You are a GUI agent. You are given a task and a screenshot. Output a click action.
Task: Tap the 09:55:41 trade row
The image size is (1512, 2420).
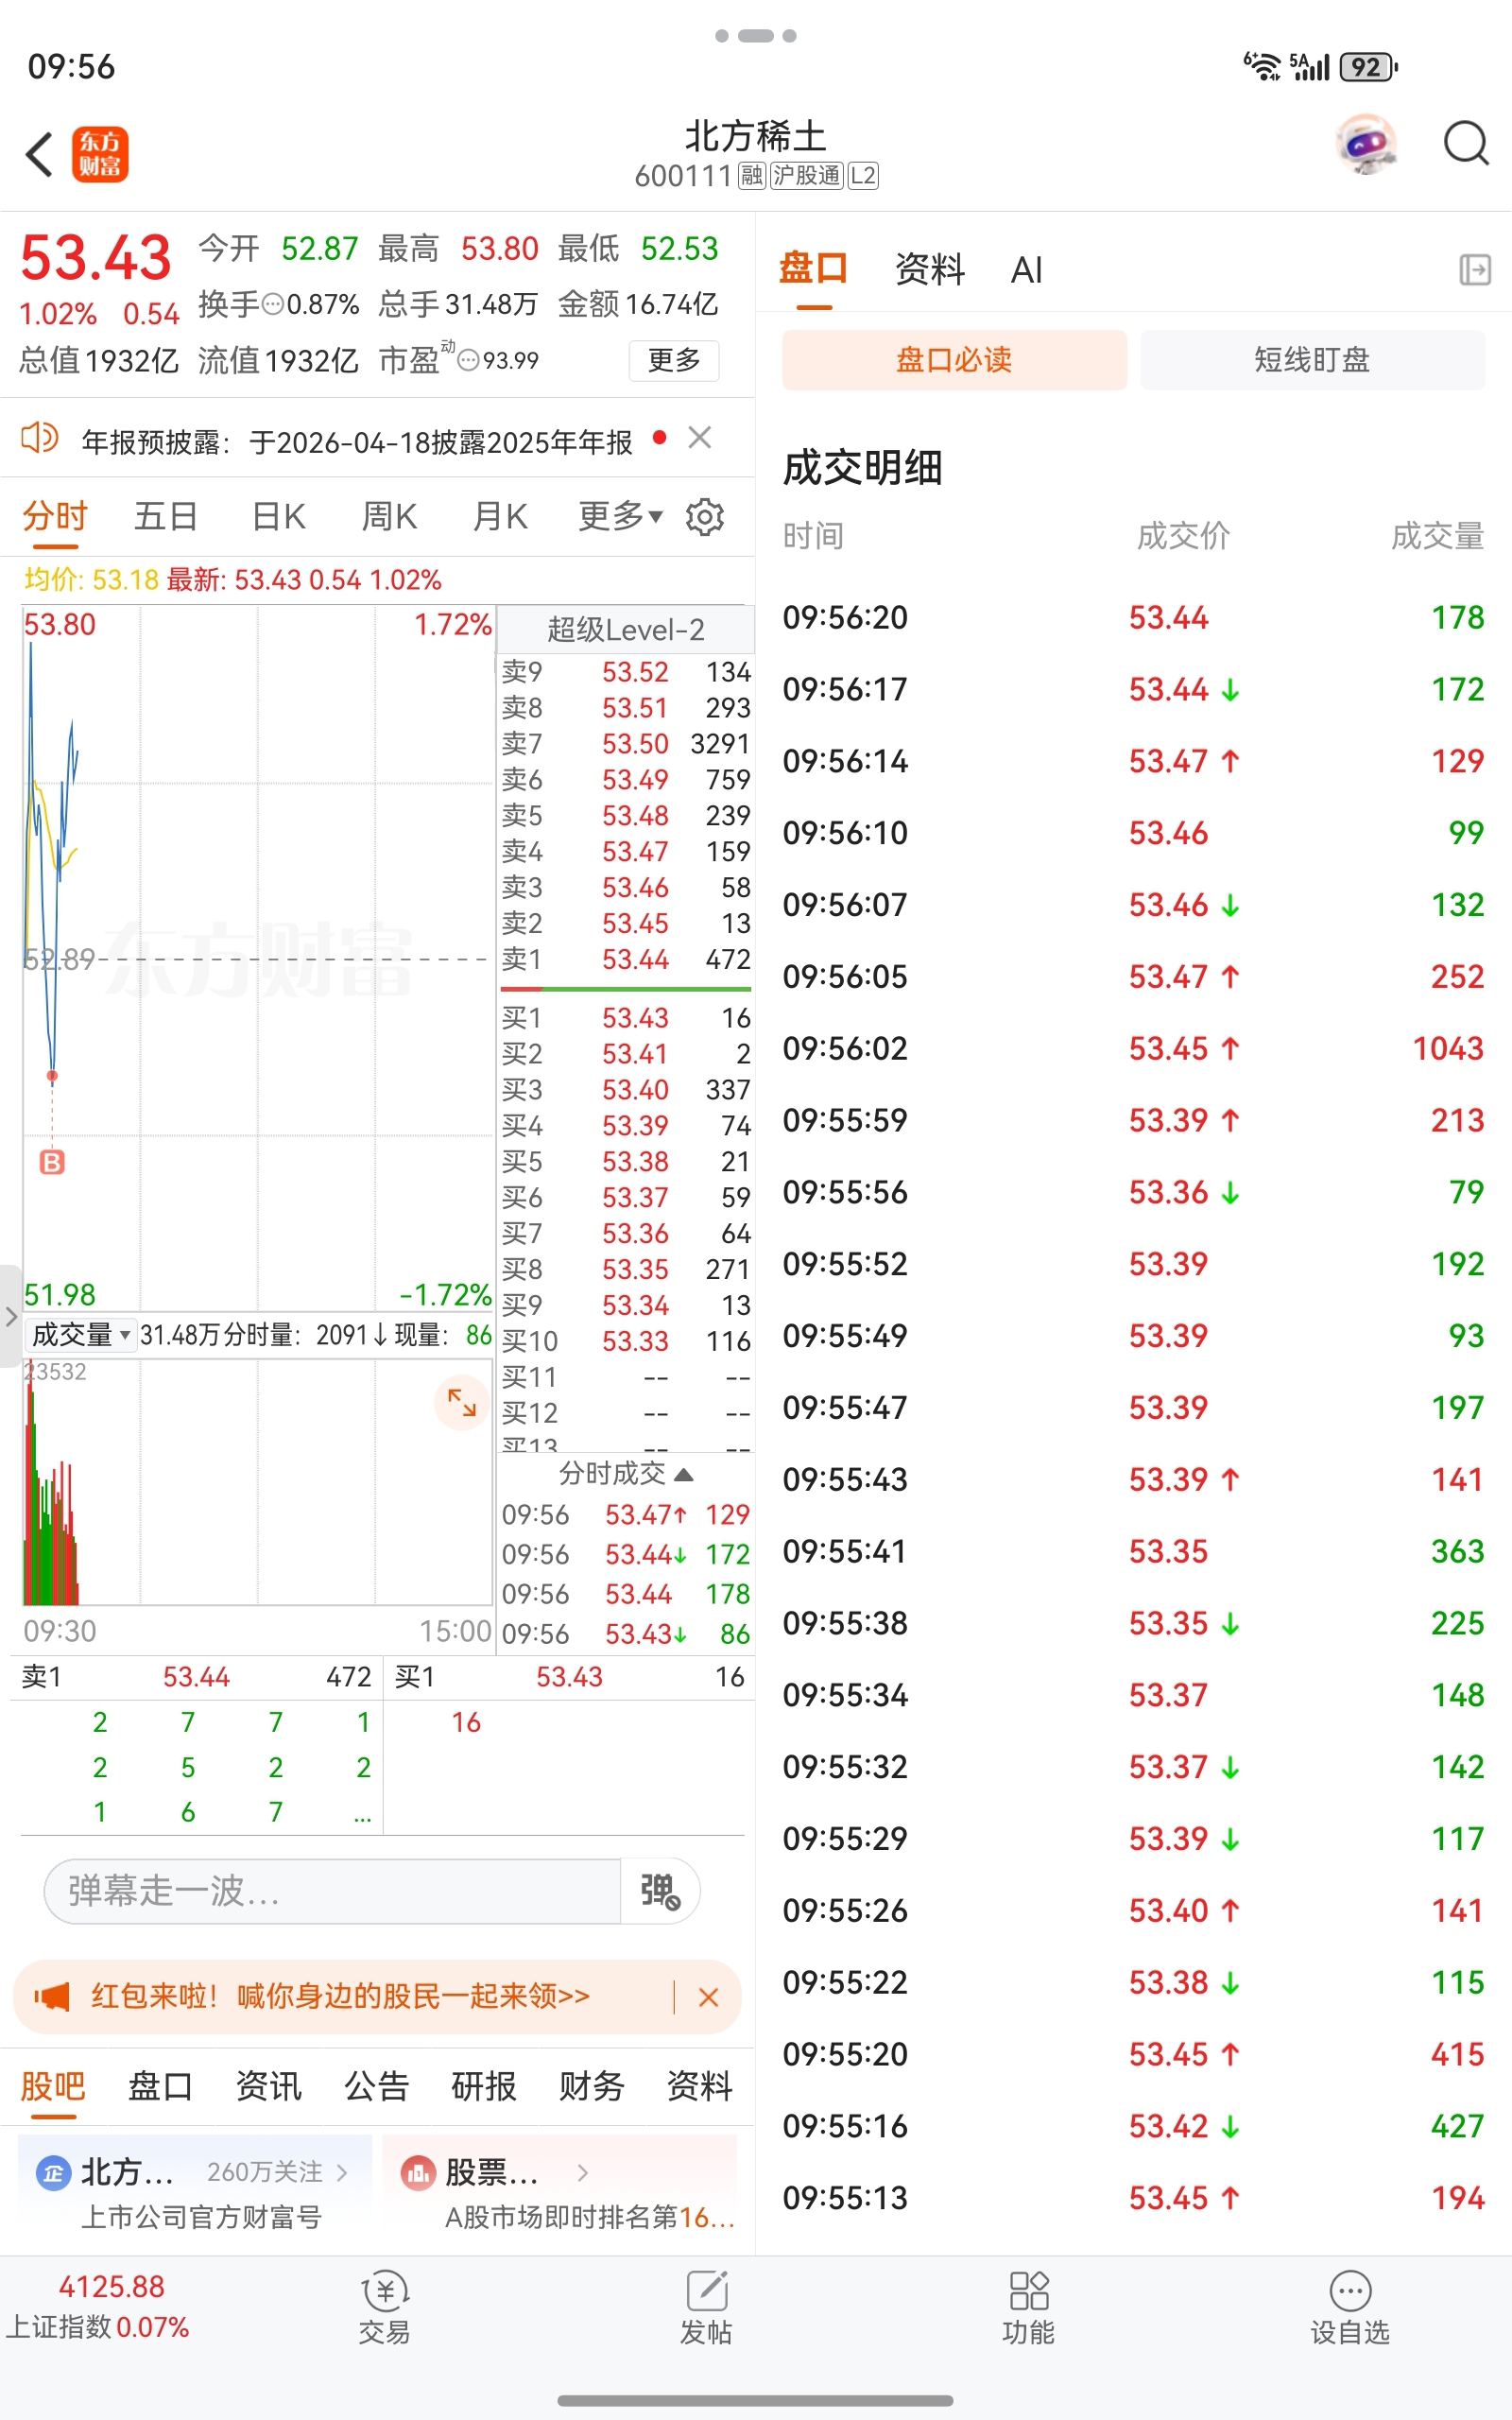click(1133, 1551)
